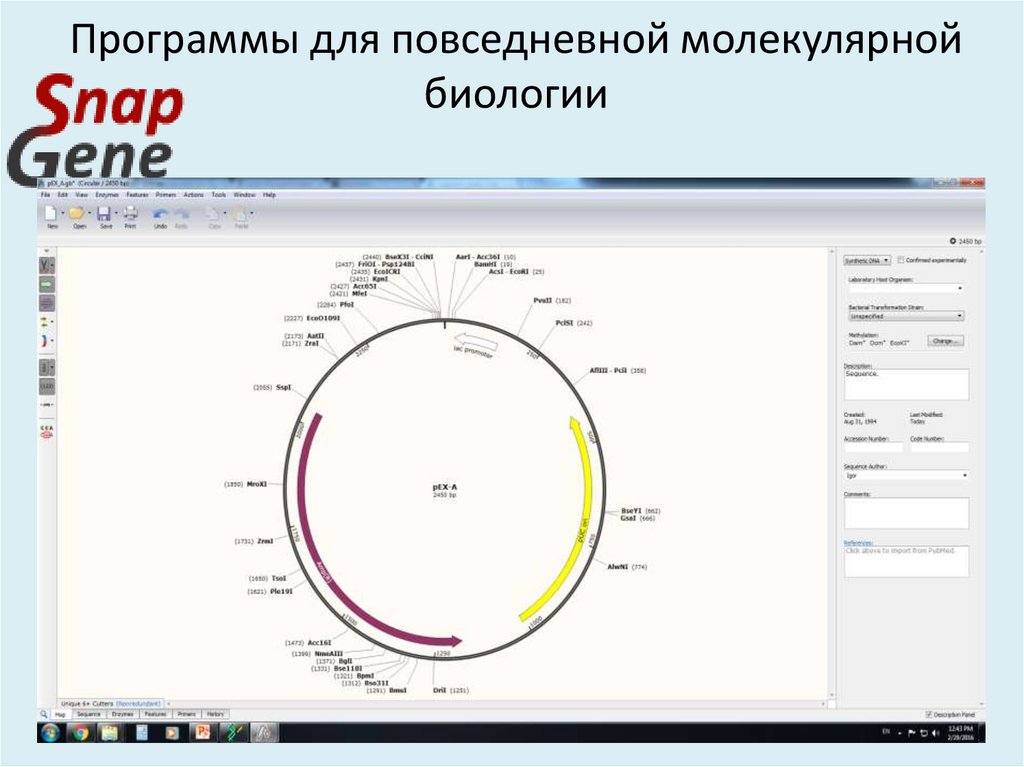Click the New file icon
Image resolution: width=1024 pixels, height=767 pixels.
point(53,212)
